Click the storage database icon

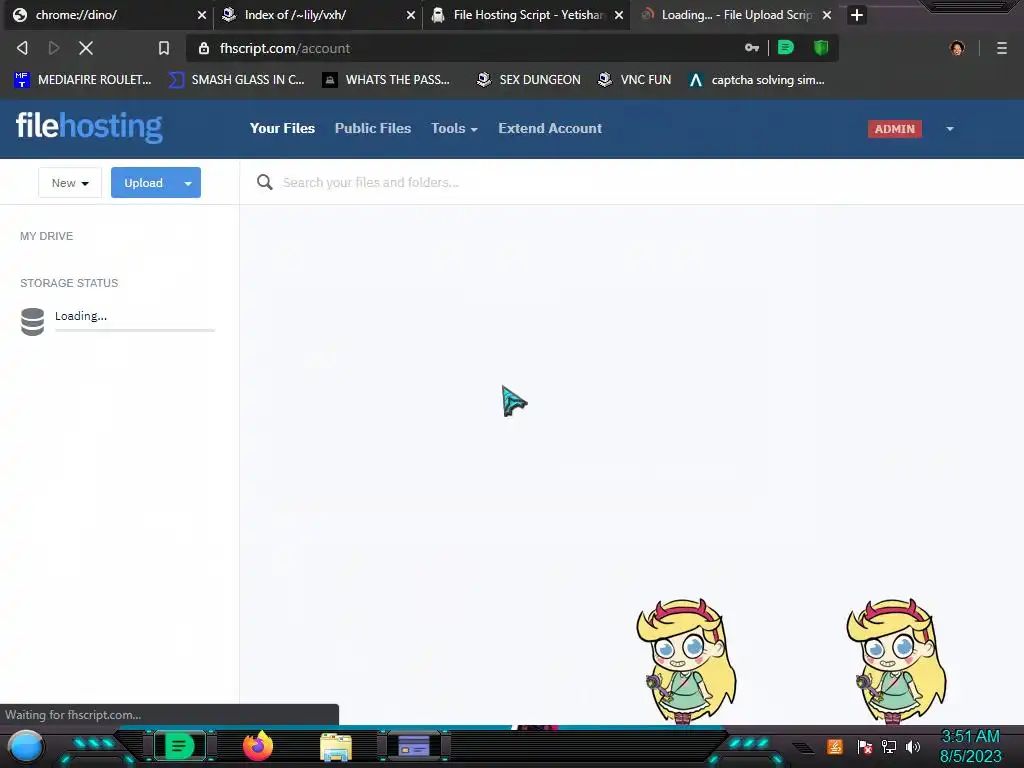[x=32, y=322]
